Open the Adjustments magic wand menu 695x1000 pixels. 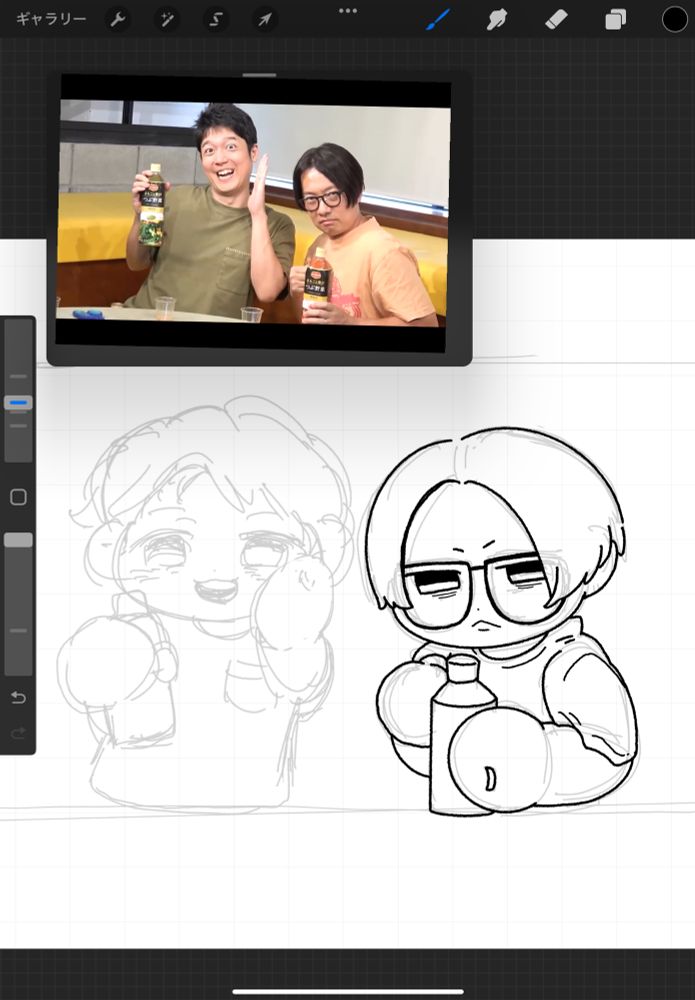coord(167,20)
